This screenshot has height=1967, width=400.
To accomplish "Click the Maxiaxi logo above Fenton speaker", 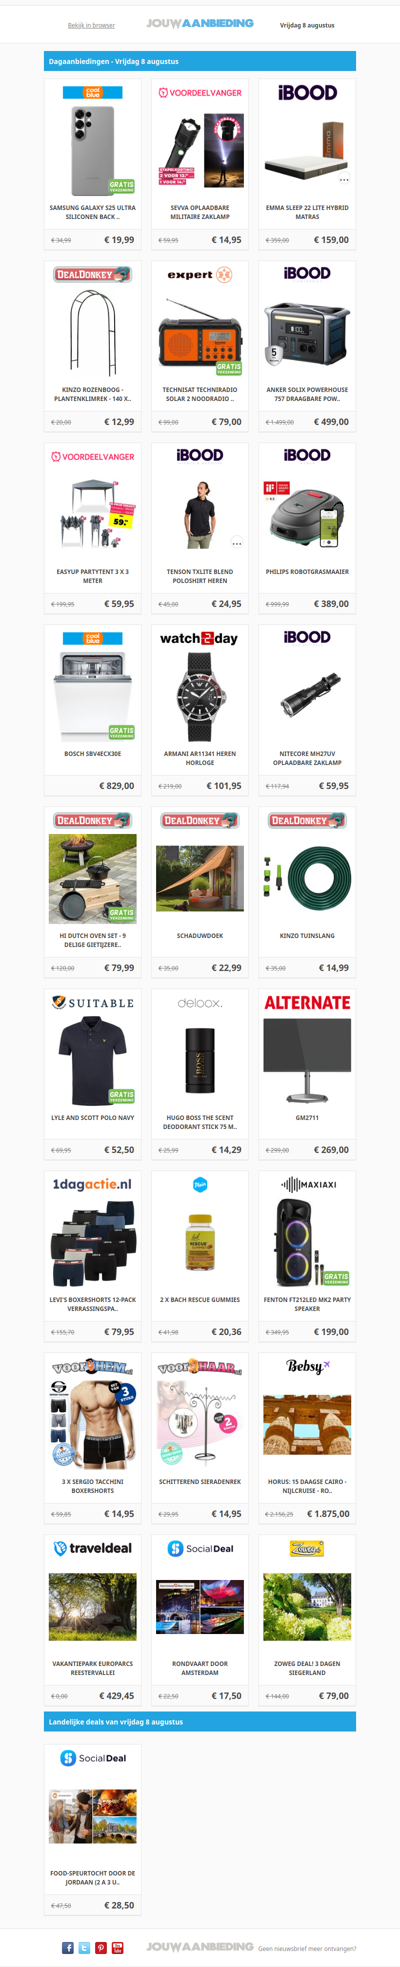I will pyautogui.click(x=307, y=1184).
